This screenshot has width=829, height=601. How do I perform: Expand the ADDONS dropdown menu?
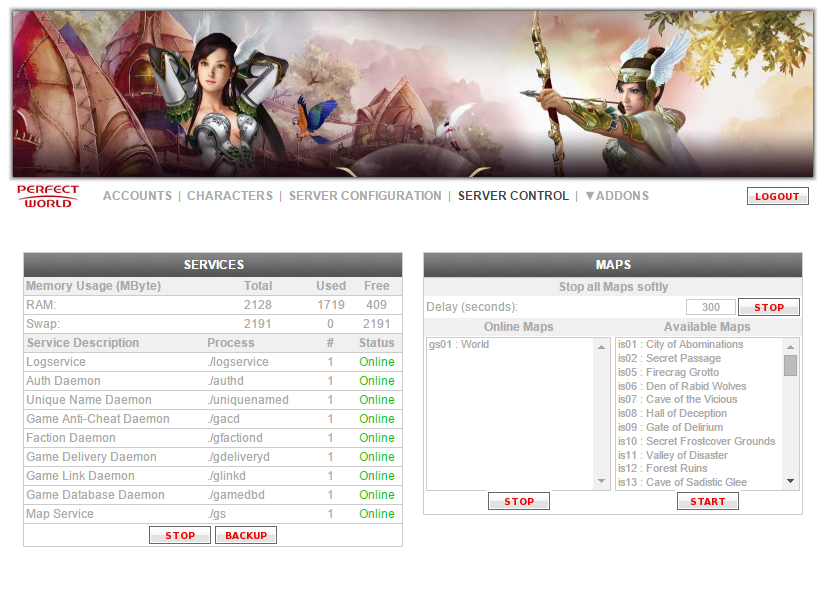pyautogui.click(x=617, y=196)
